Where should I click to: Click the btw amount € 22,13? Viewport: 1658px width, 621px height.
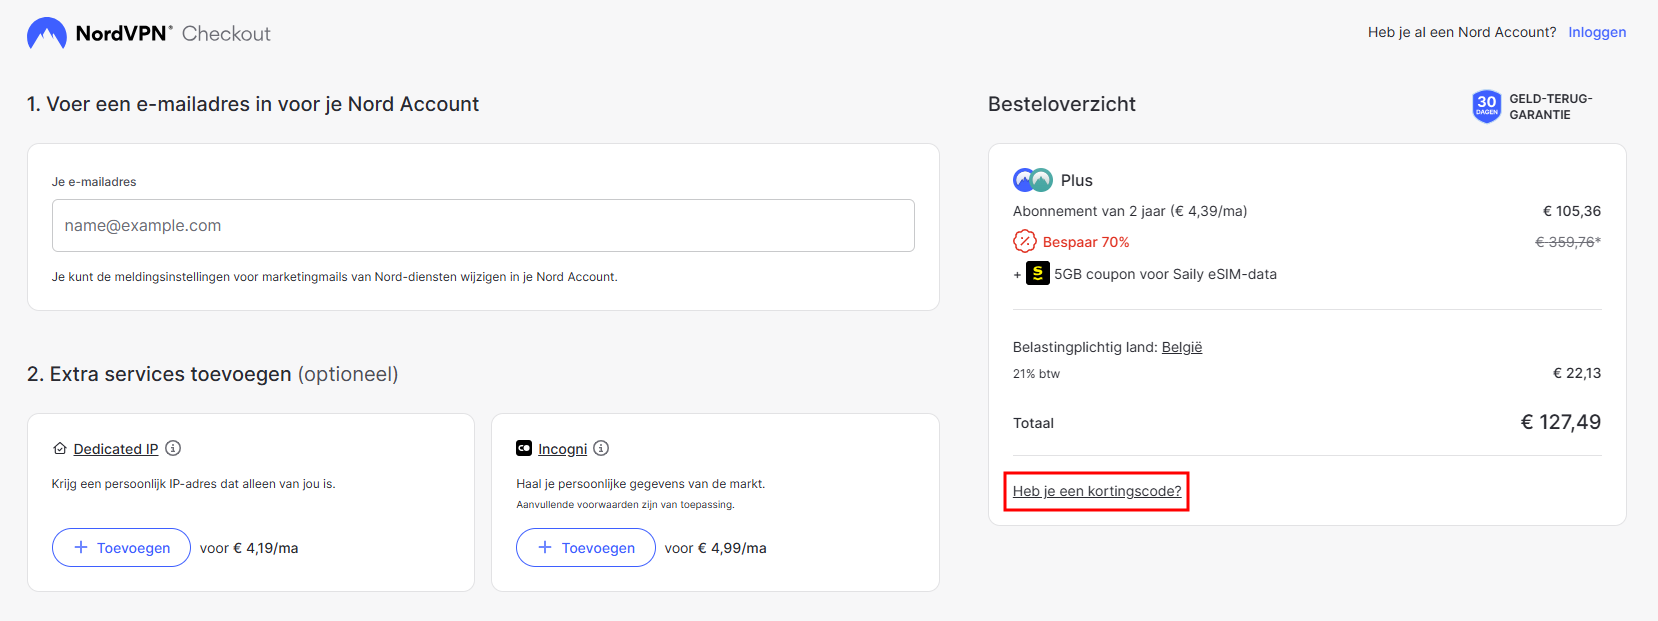point(1577,373)
